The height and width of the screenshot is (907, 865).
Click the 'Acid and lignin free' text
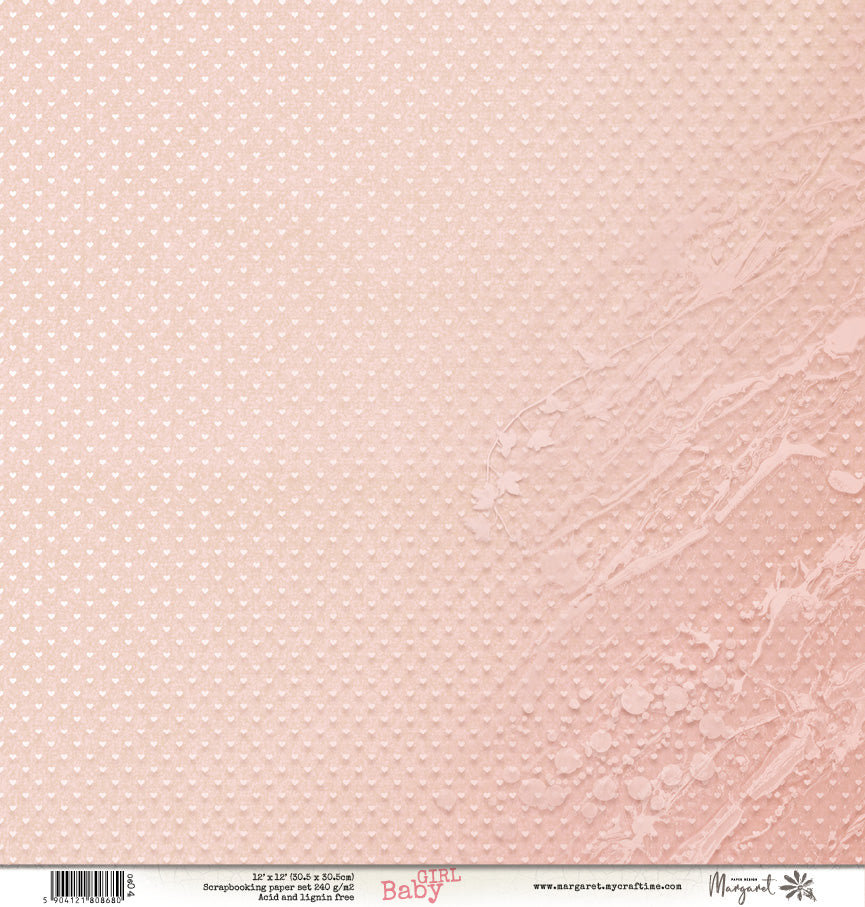pos(279,896)
